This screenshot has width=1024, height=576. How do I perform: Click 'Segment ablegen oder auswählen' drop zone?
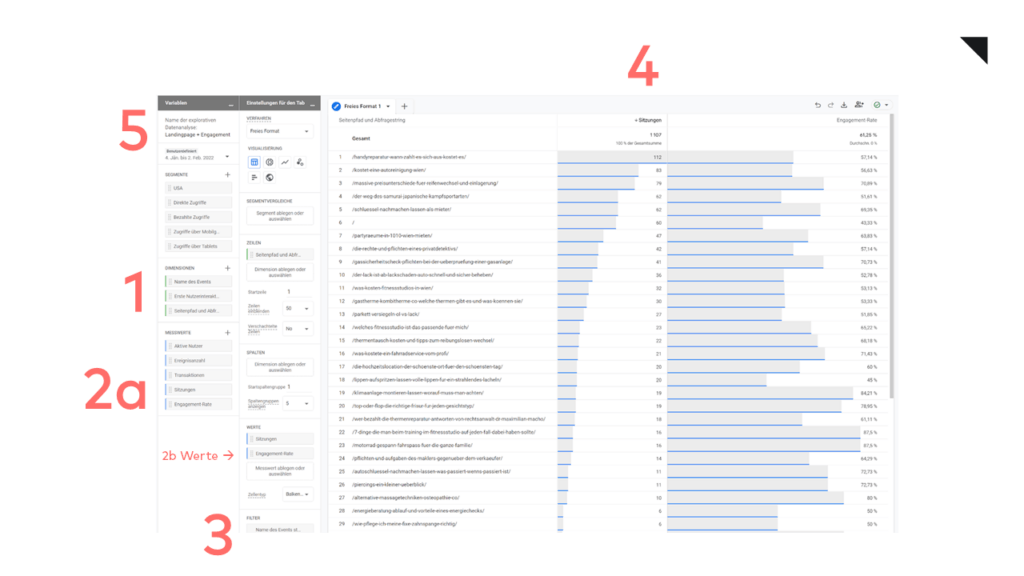[280, 216]
